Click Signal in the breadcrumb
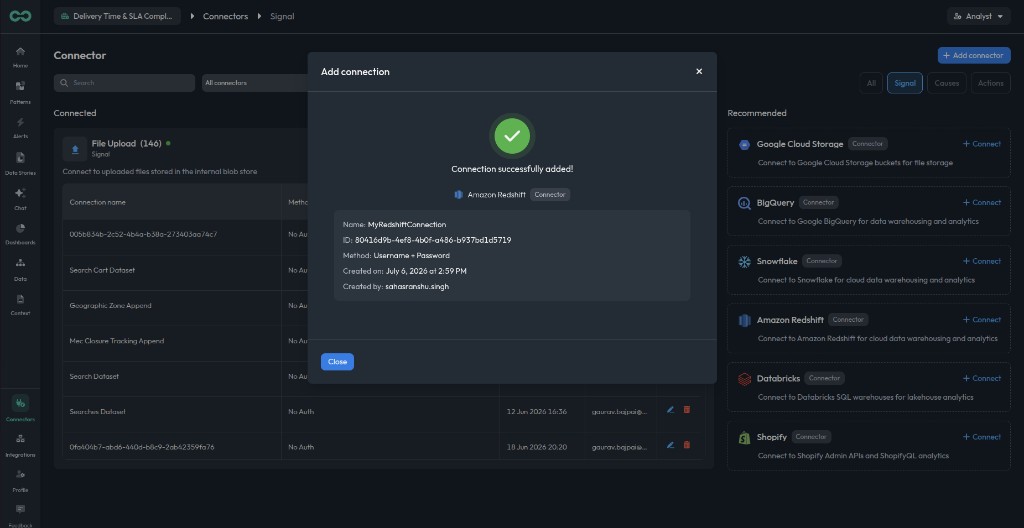The width and height of the screenshot is (1024, 528). pos(282,16)
